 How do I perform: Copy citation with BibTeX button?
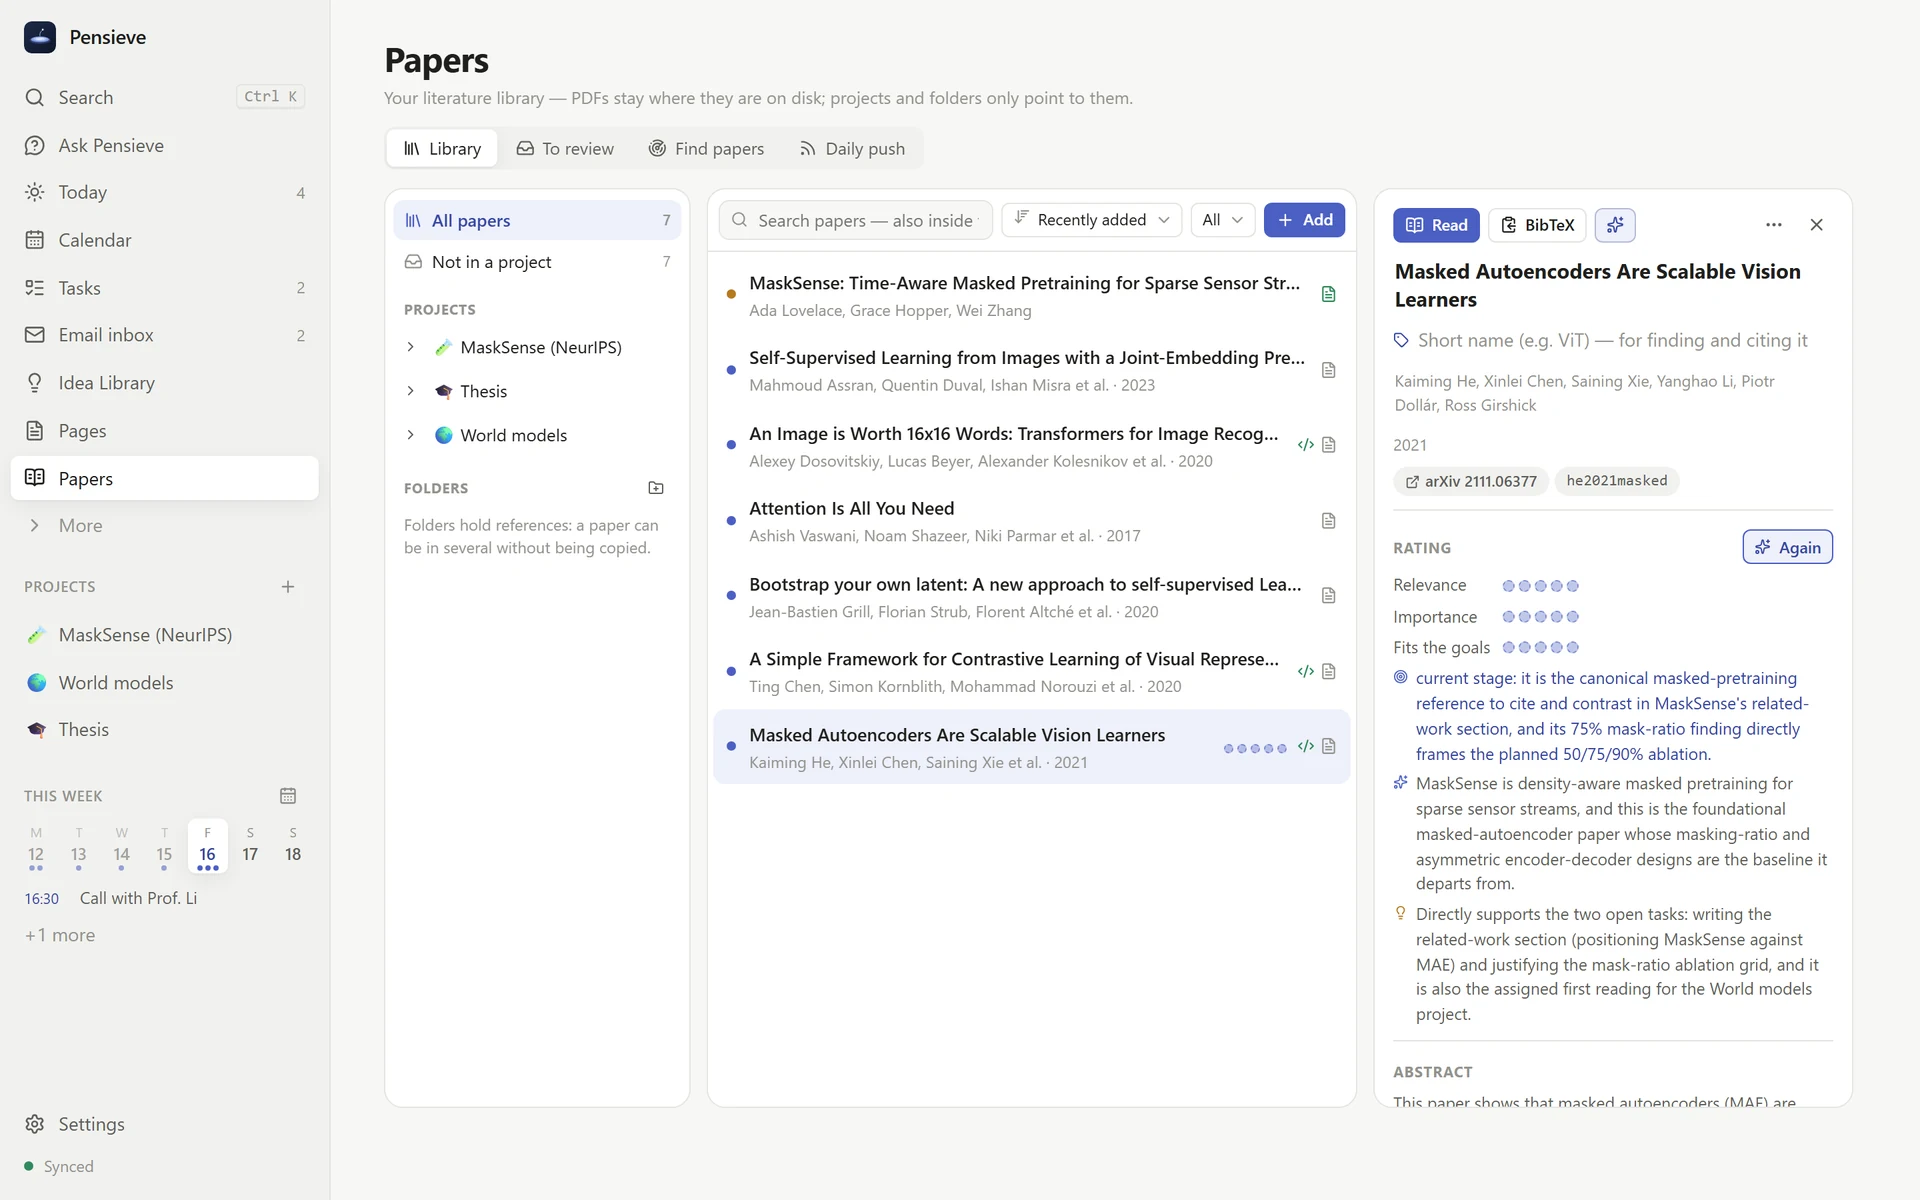pos(1538,225)
